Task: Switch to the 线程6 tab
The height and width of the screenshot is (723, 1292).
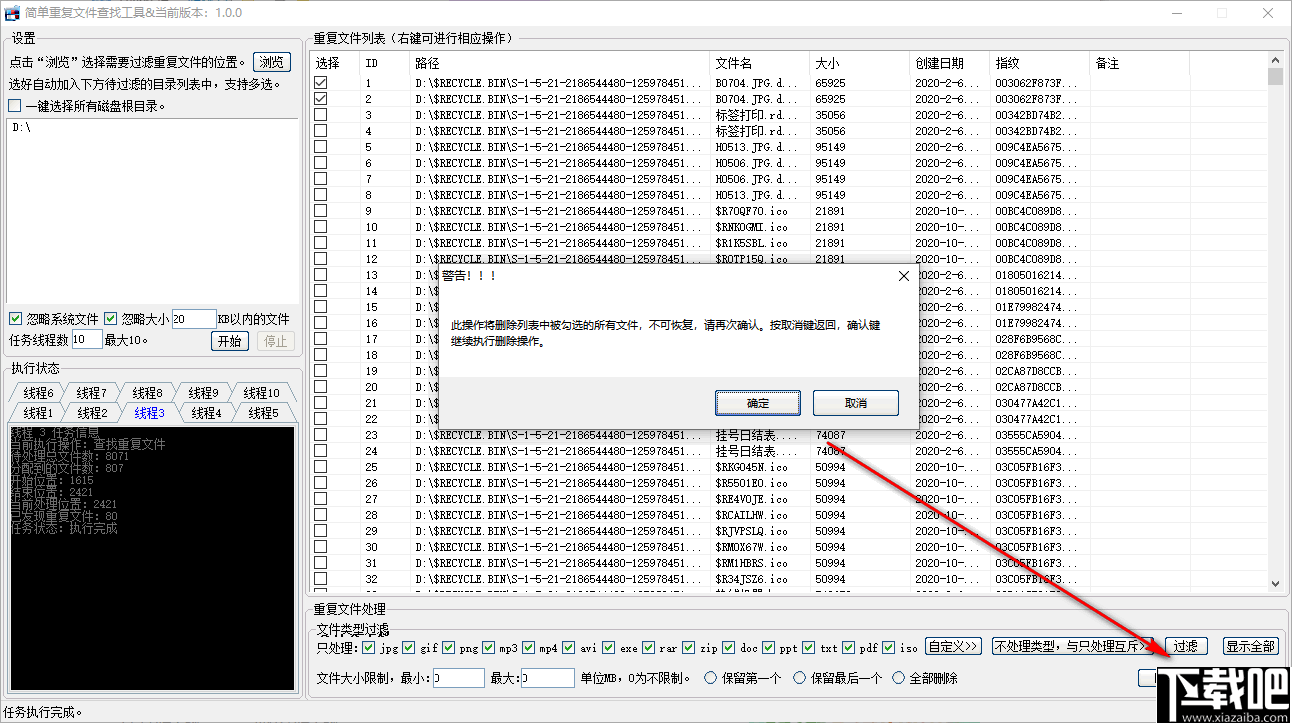Action: pyautogui.click(x=39, y=393)
